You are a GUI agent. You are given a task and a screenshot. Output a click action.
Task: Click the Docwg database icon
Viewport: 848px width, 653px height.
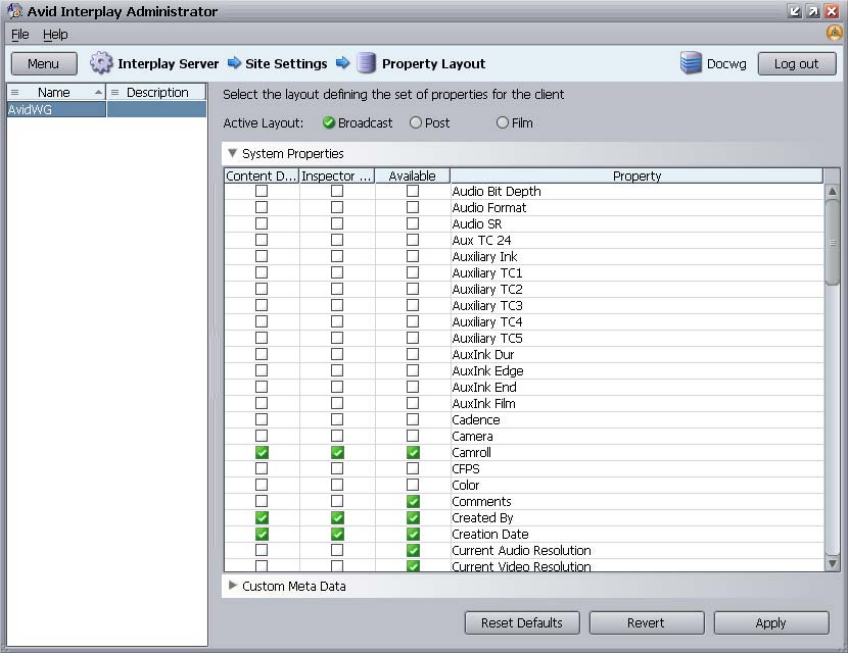click(x=691, y=63)
